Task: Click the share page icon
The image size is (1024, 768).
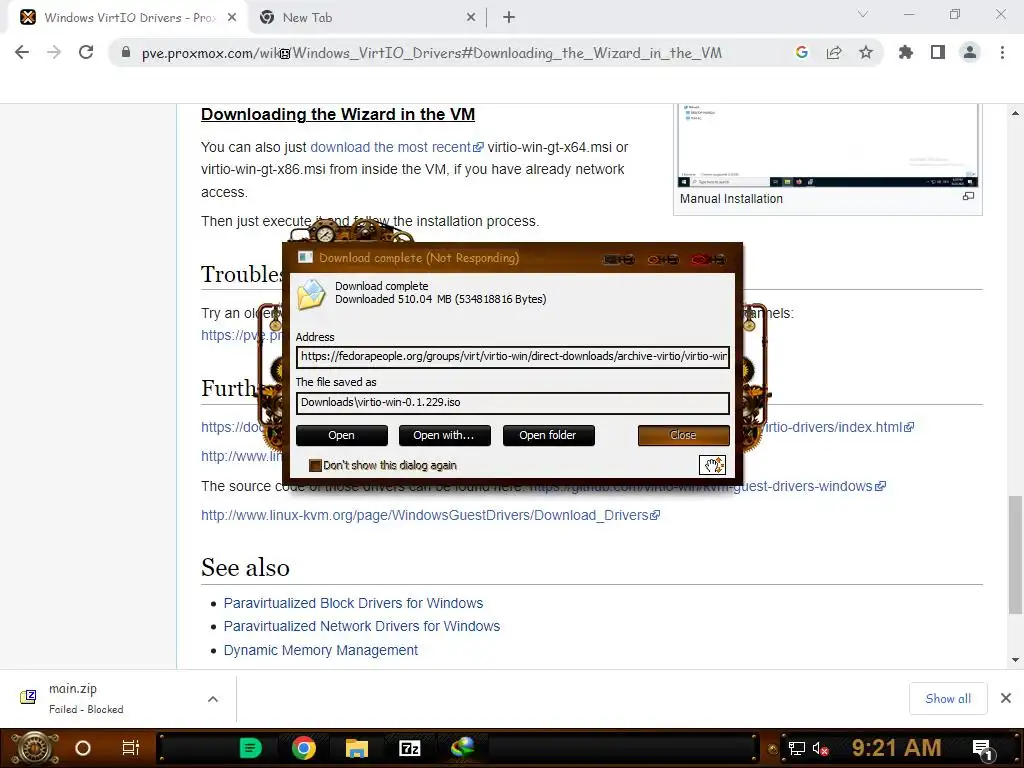Action: coord(833,52)
